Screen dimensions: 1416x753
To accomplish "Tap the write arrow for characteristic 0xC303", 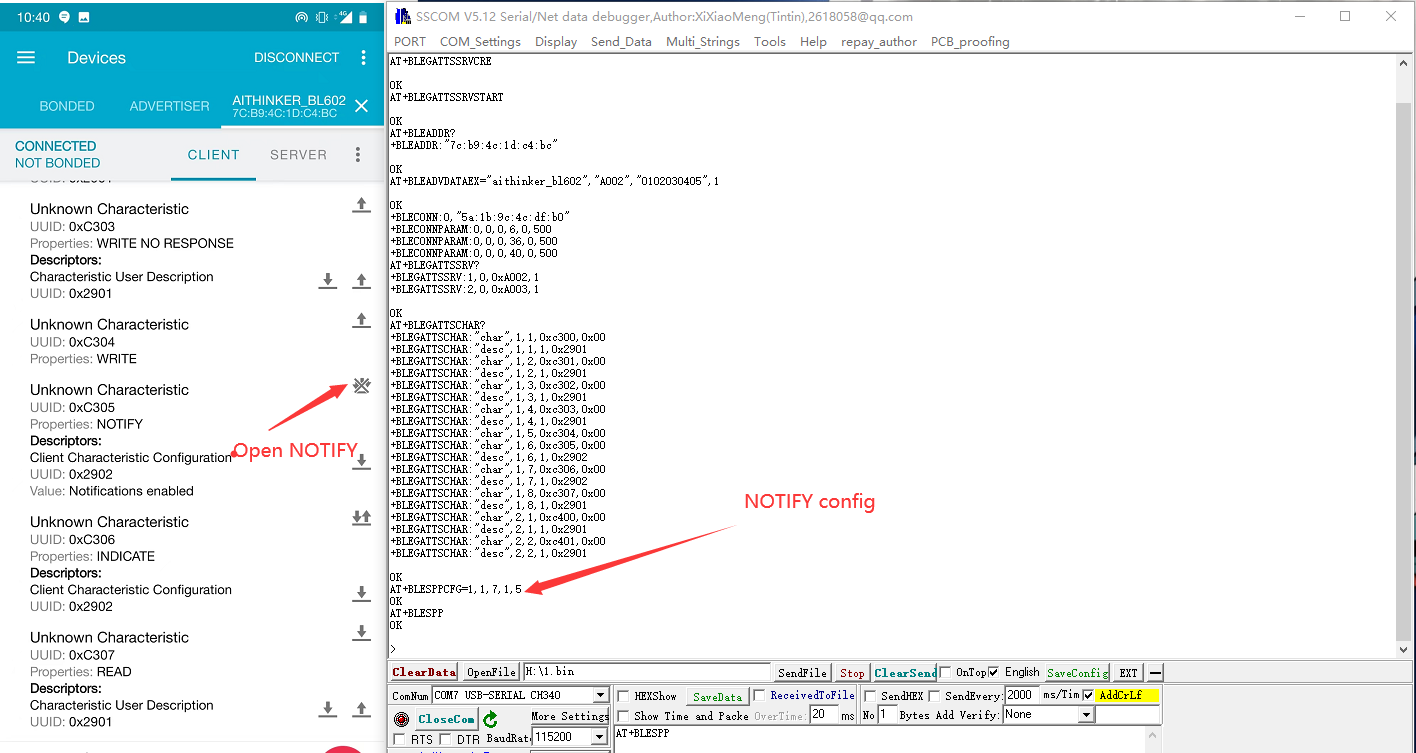I will 362,205.
